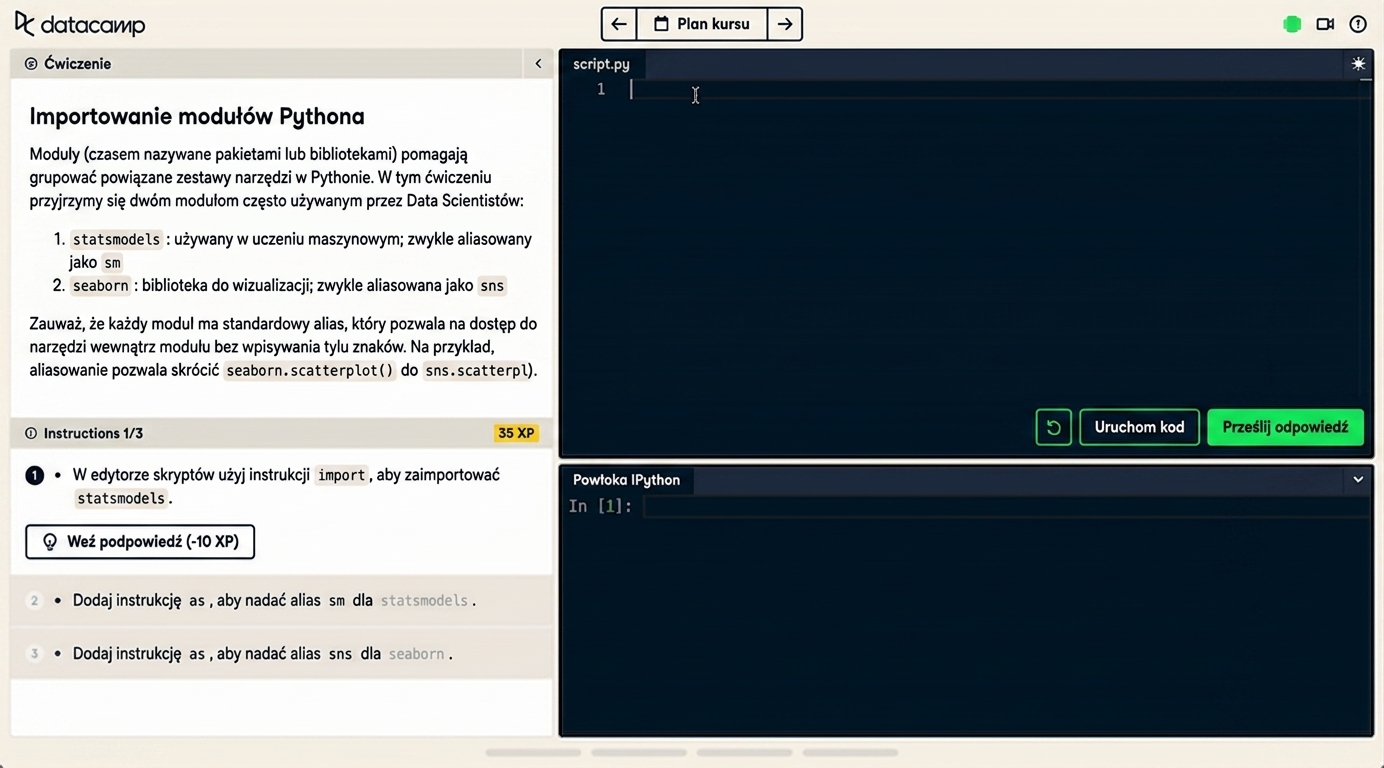This screenshot has height=768, width=1384.
Task: Click statsmodels code in list item 1
Action: (x=116, y=240)
